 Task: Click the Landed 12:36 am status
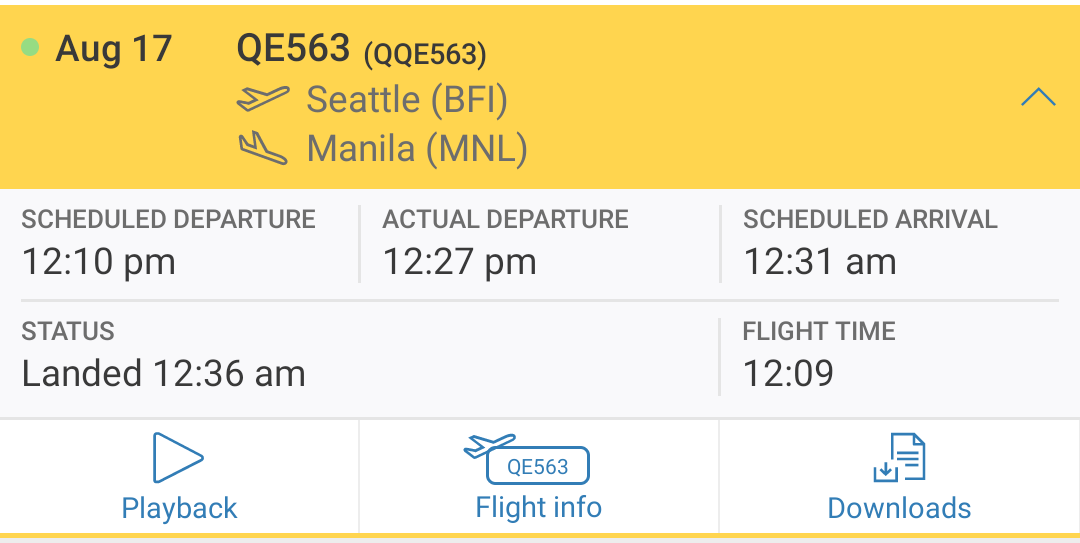point(163,373)
